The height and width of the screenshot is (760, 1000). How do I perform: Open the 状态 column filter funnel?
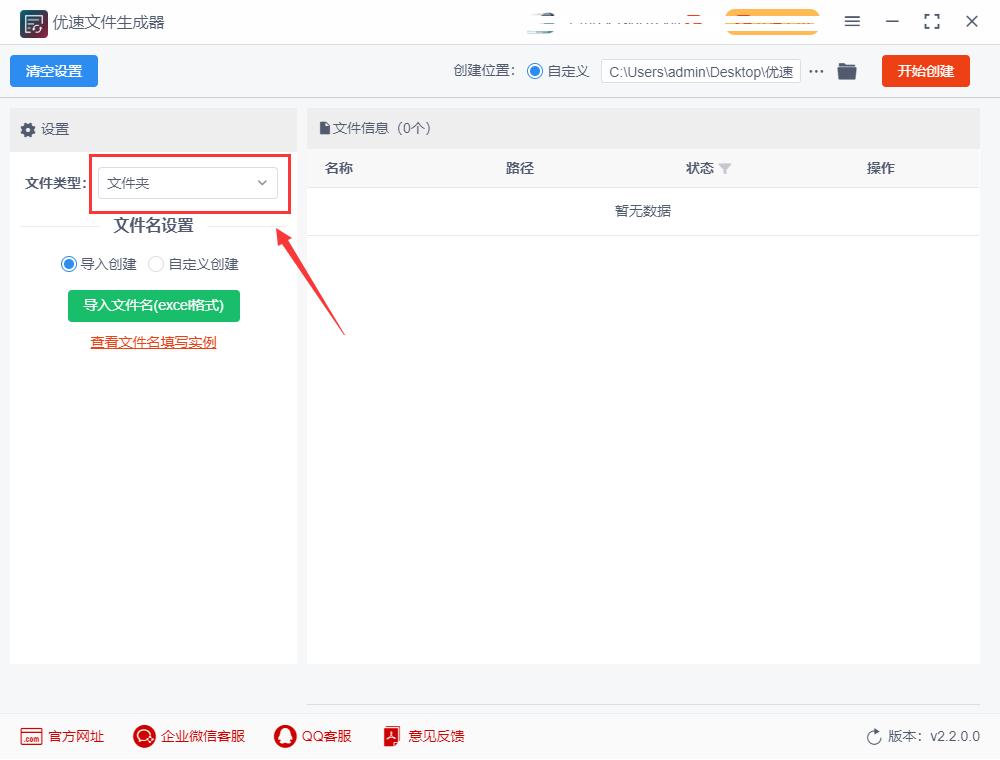pyautogui.click(x=723, y=168)
